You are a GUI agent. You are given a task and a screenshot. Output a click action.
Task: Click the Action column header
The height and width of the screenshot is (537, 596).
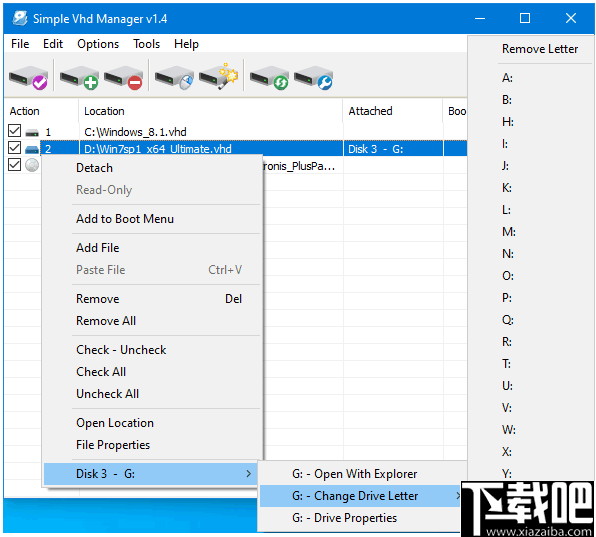pos(41,111)
